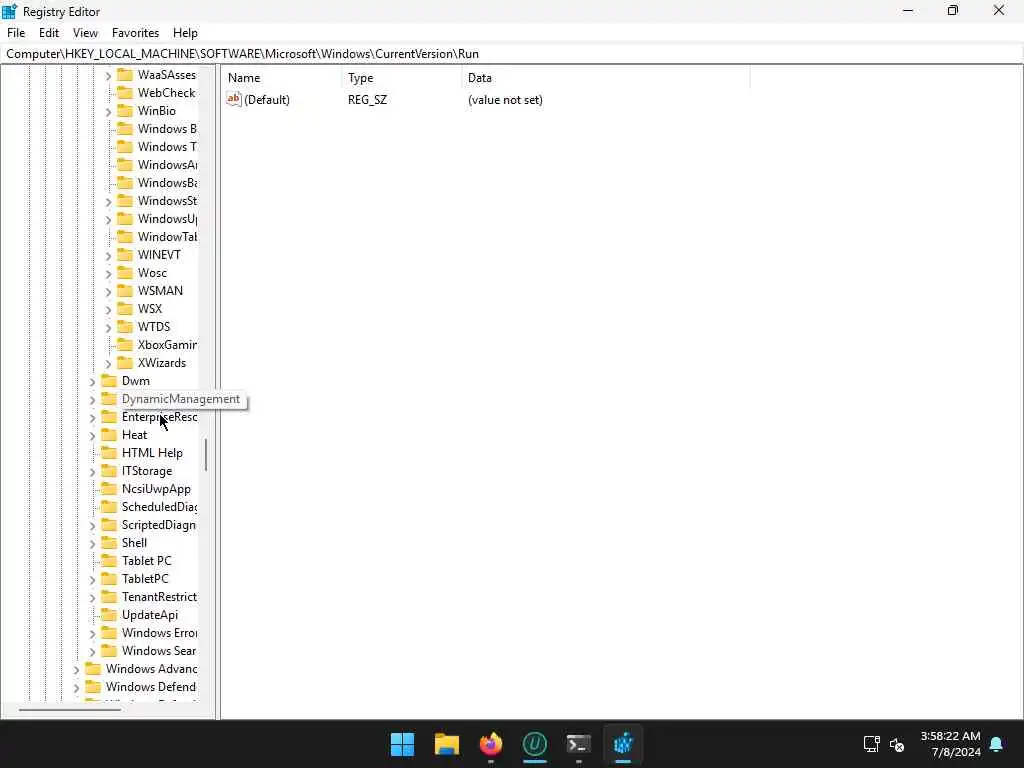Select the TenantRestrict registry key

tap(159, 597)
